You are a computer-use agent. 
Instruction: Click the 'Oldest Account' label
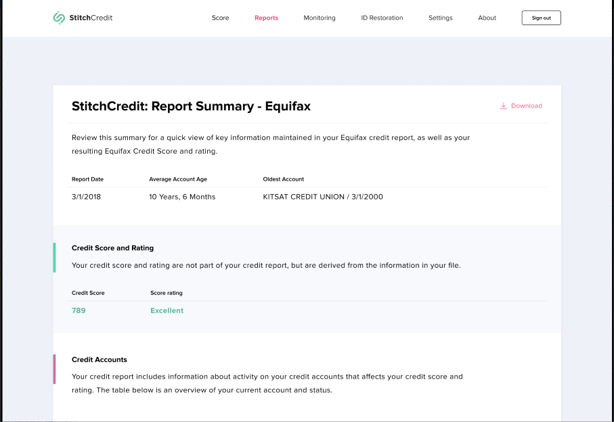pyautogui.click(x=283, y=179)
